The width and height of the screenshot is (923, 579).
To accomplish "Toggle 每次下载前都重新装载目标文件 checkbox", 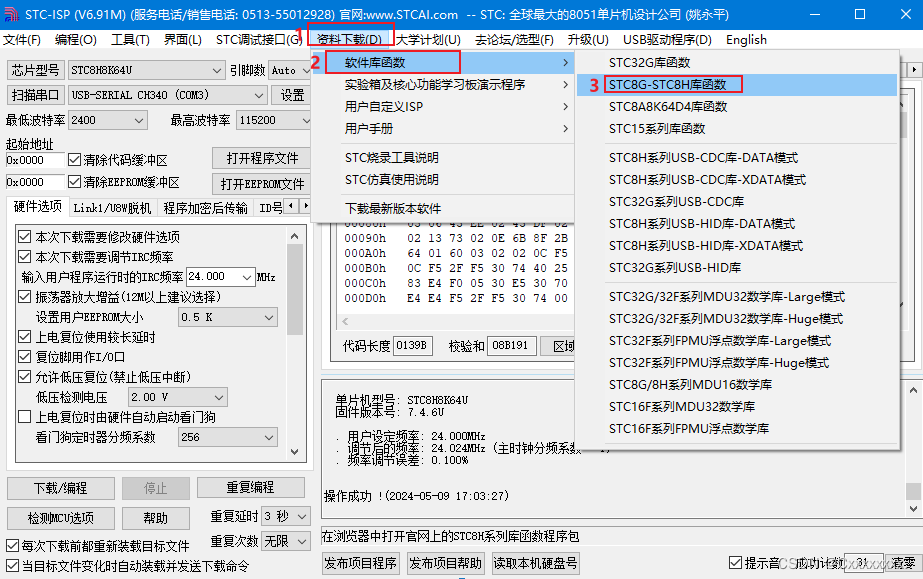I will [12, 545].
